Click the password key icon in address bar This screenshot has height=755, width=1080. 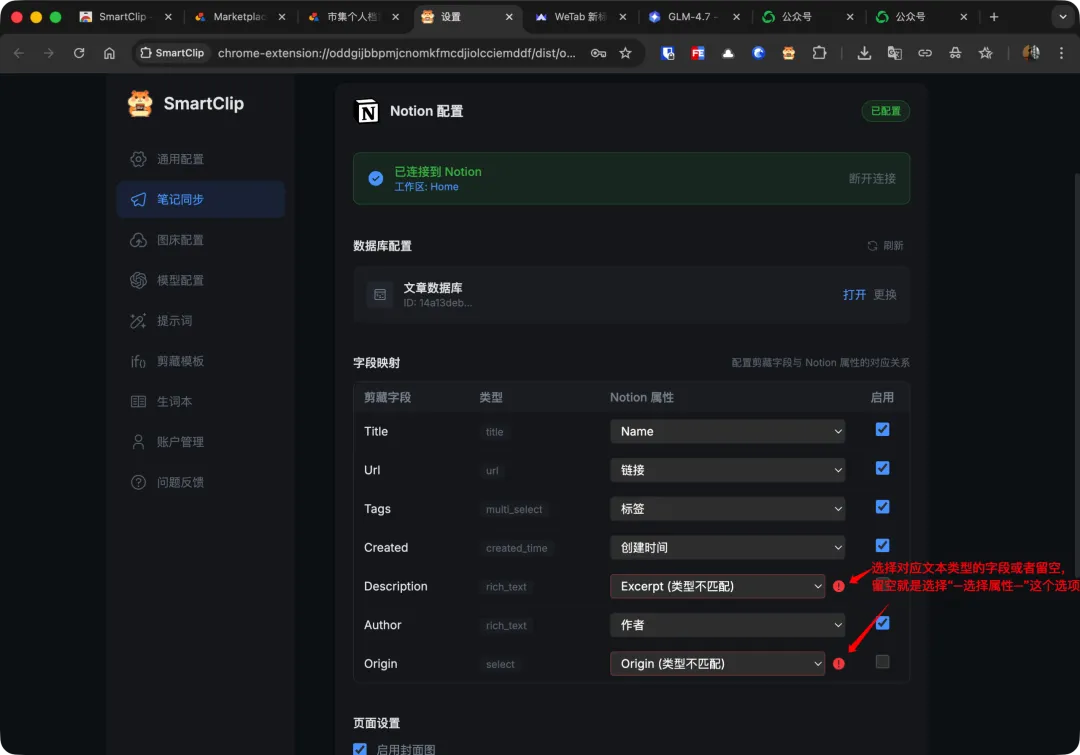(x=598, y=53)
